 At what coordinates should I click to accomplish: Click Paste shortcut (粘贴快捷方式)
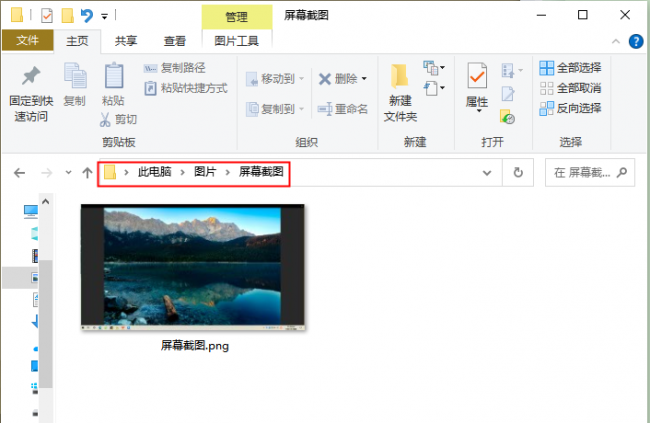186,88
